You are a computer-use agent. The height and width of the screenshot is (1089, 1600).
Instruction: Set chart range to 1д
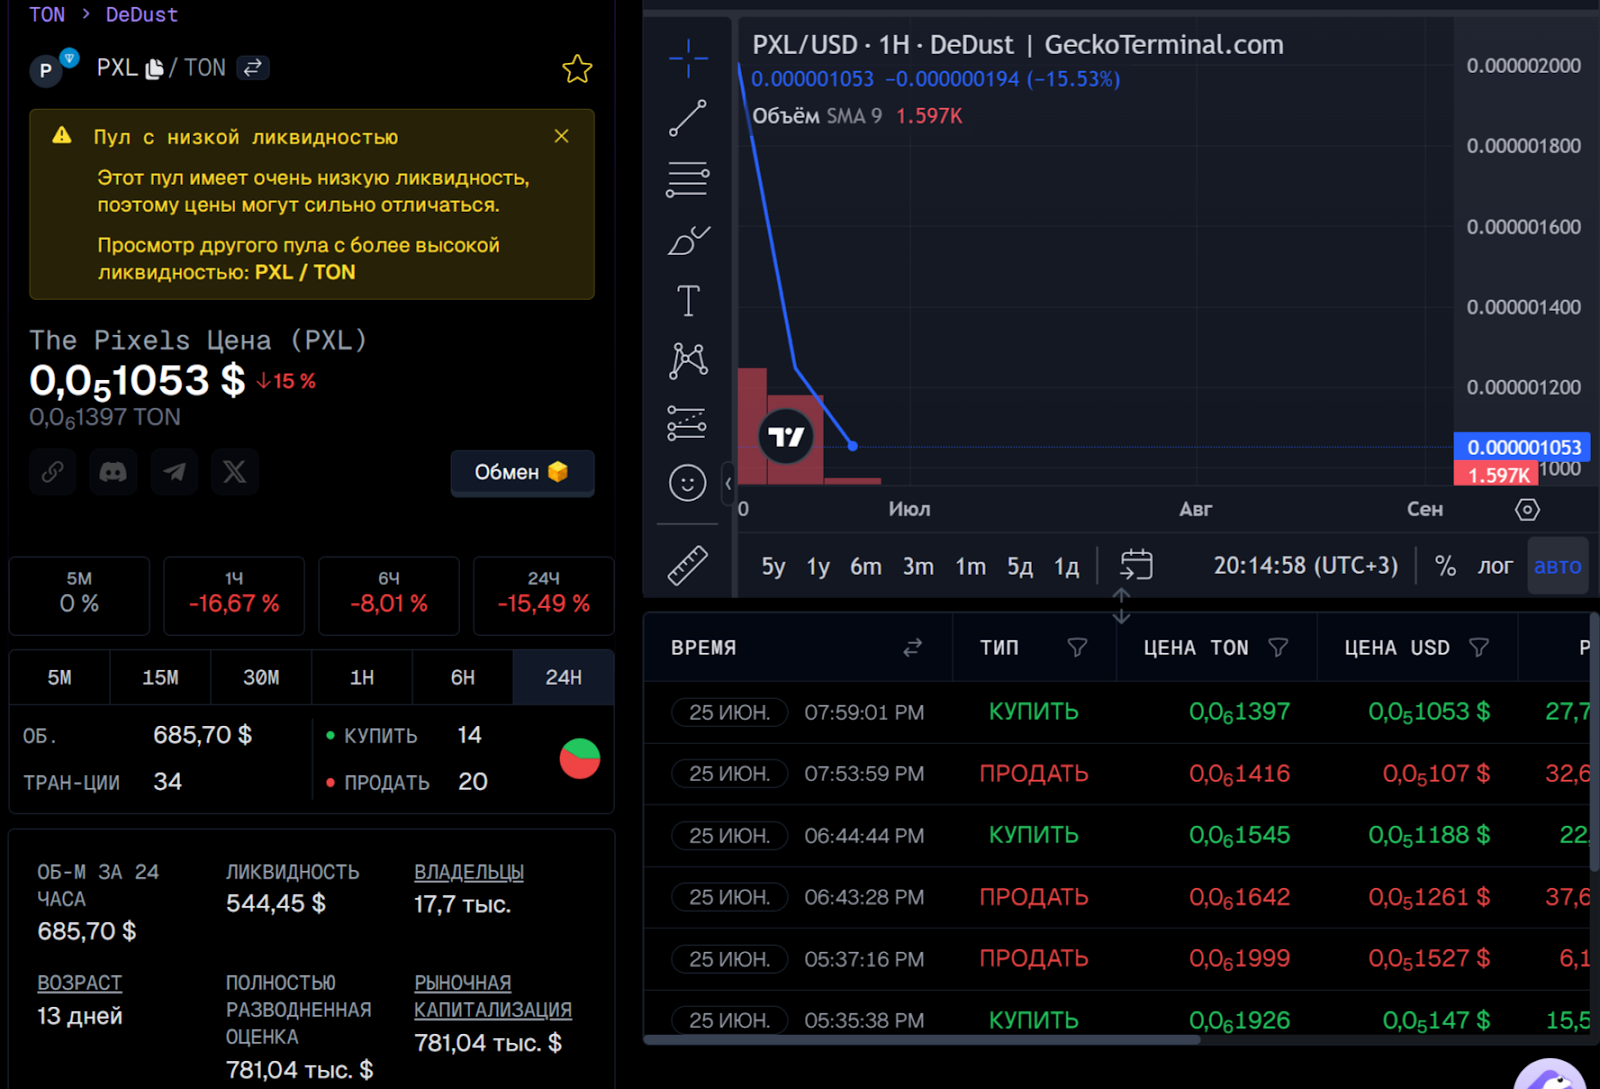coord(1066,566)
